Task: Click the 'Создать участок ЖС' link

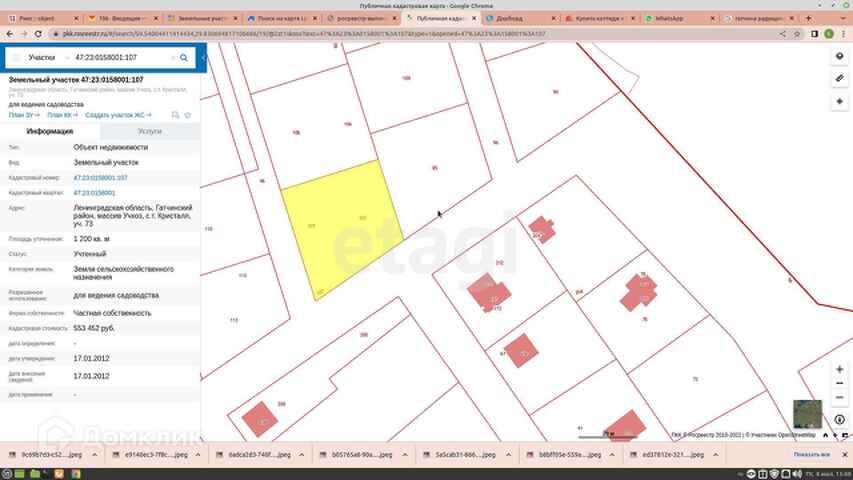Action: [x=118, y=115]
